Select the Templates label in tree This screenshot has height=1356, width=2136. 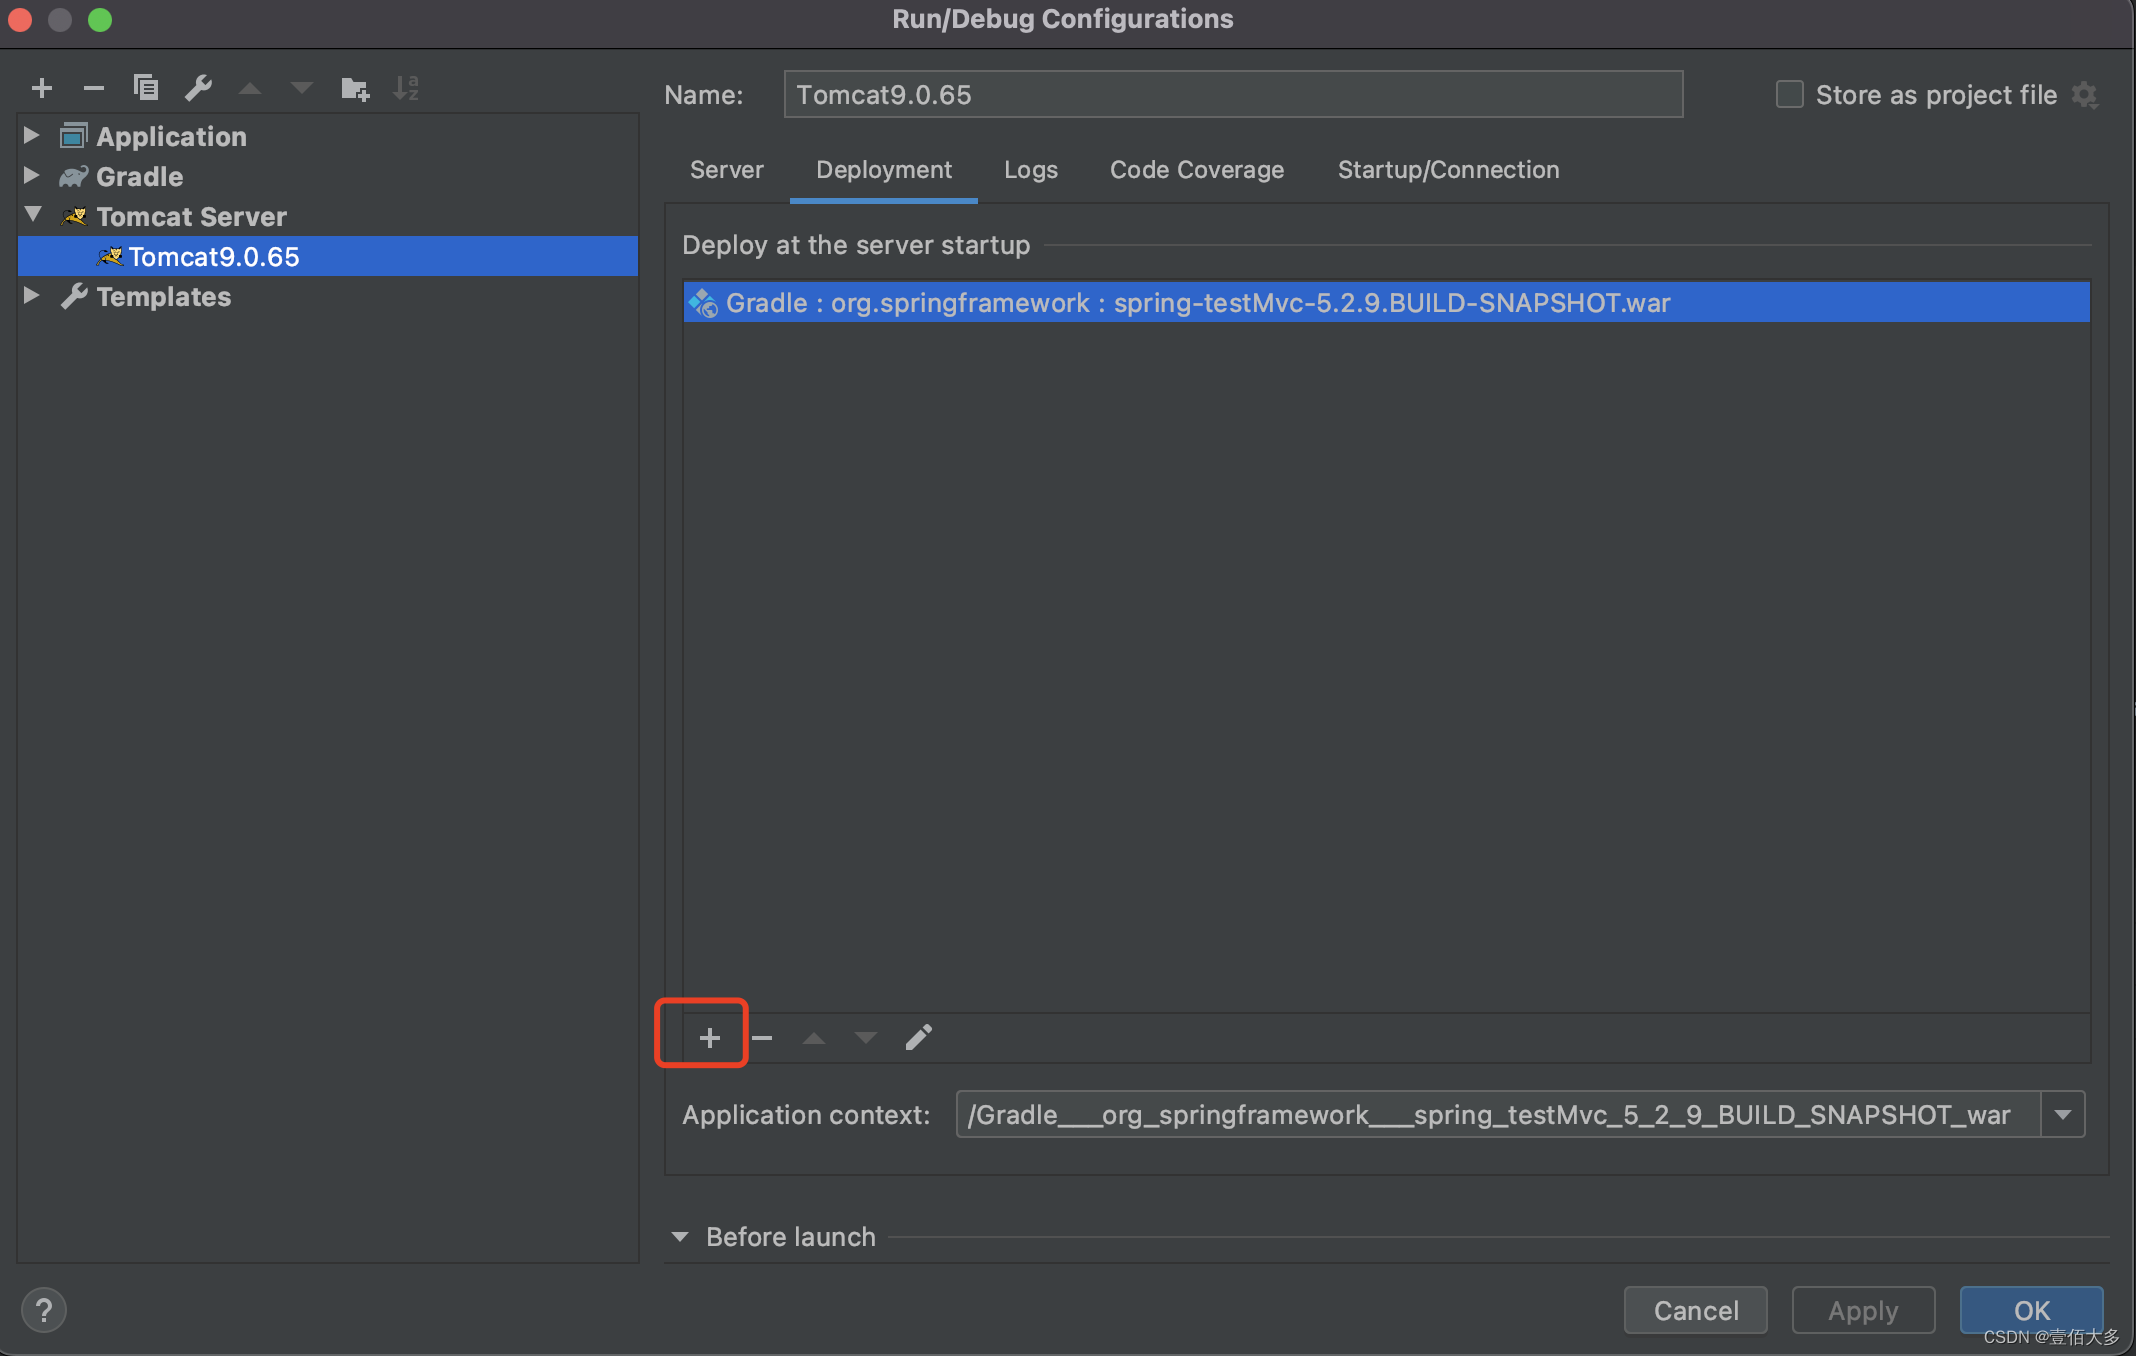163,297
